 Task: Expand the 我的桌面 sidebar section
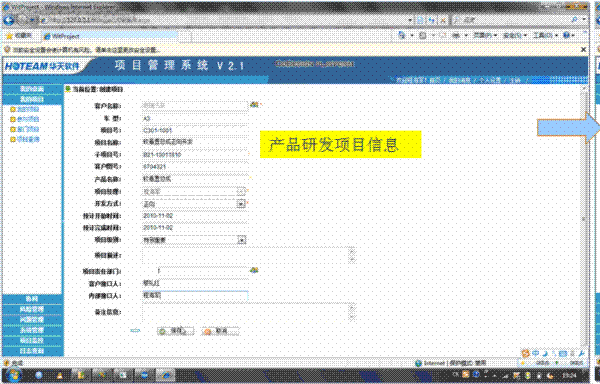tap(32, 89)
